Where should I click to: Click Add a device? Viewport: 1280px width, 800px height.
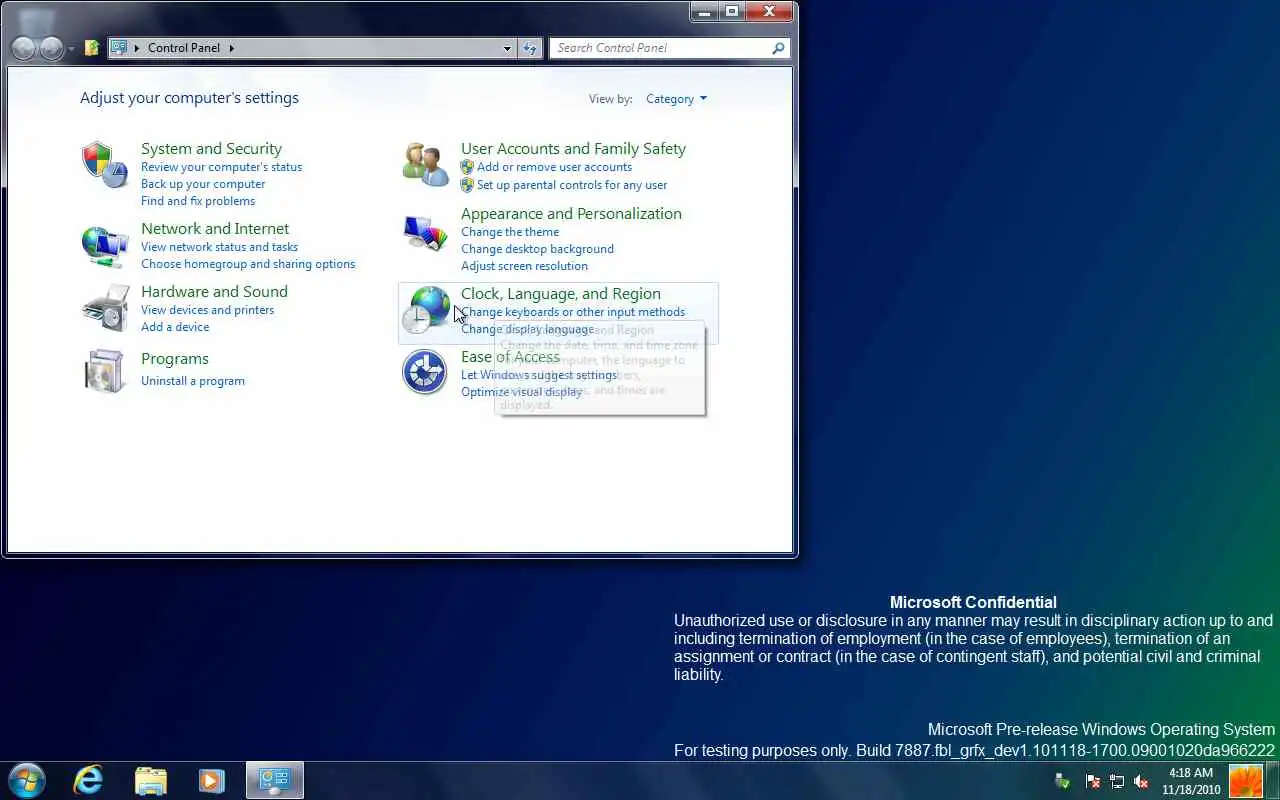(175, 327)
